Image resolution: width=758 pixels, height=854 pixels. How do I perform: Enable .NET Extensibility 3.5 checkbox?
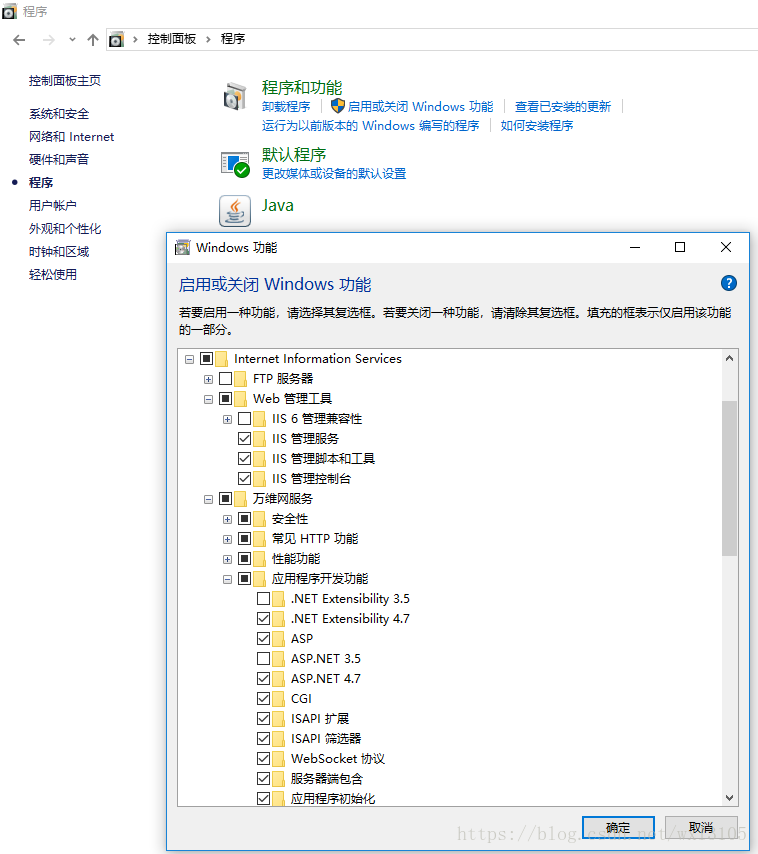[264, 599]
